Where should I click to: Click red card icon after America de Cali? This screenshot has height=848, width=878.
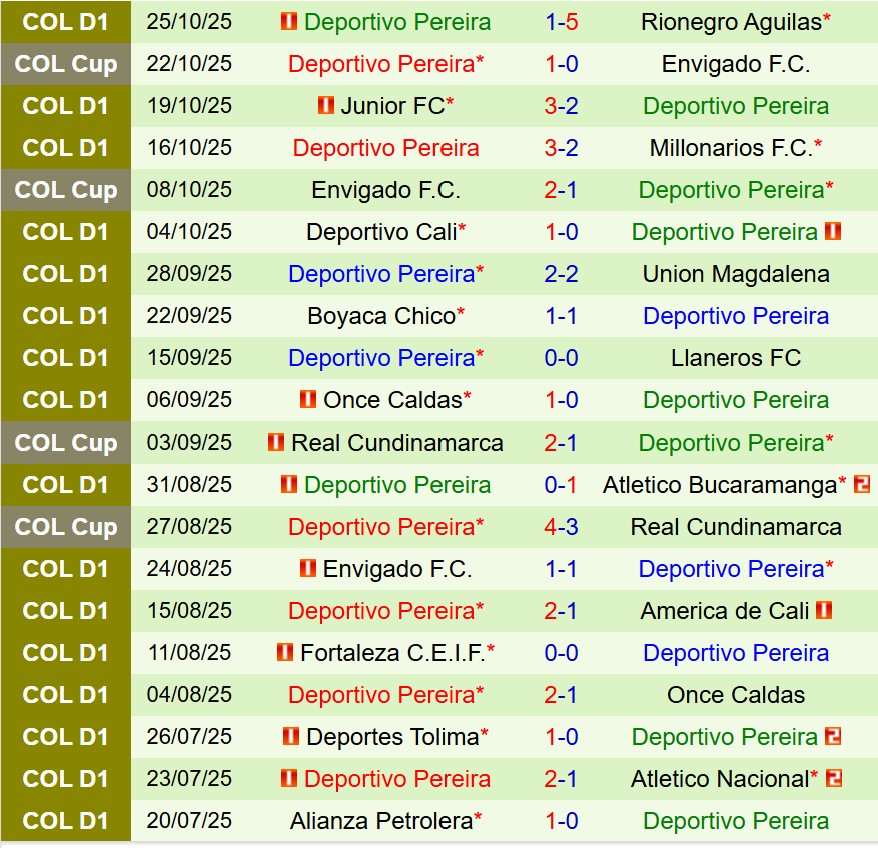pos(824,610)
